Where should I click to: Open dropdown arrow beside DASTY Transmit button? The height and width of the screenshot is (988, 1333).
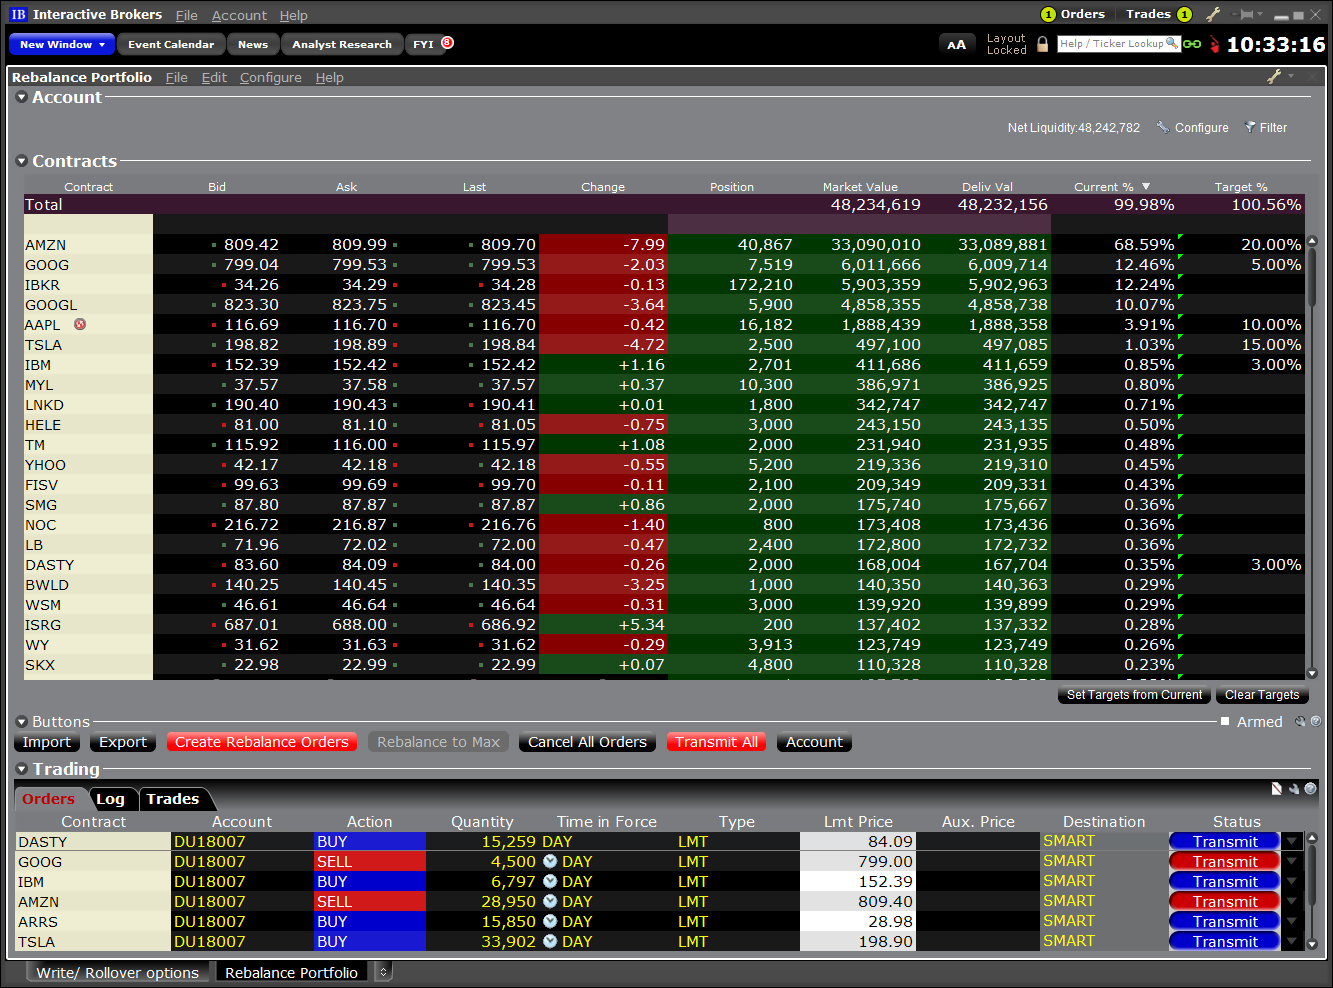[x=1292, y=842]
